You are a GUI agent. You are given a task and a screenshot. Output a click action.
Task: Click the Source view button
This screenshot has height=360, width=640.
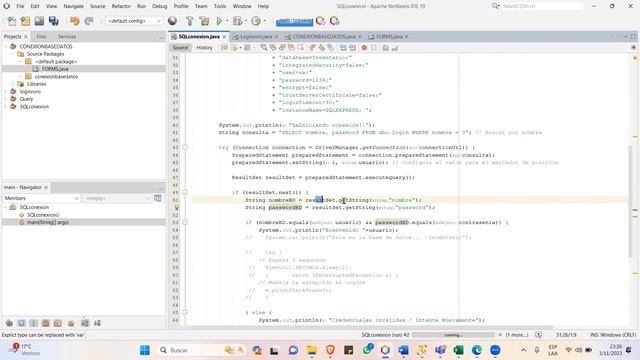(x=180, y=48)
